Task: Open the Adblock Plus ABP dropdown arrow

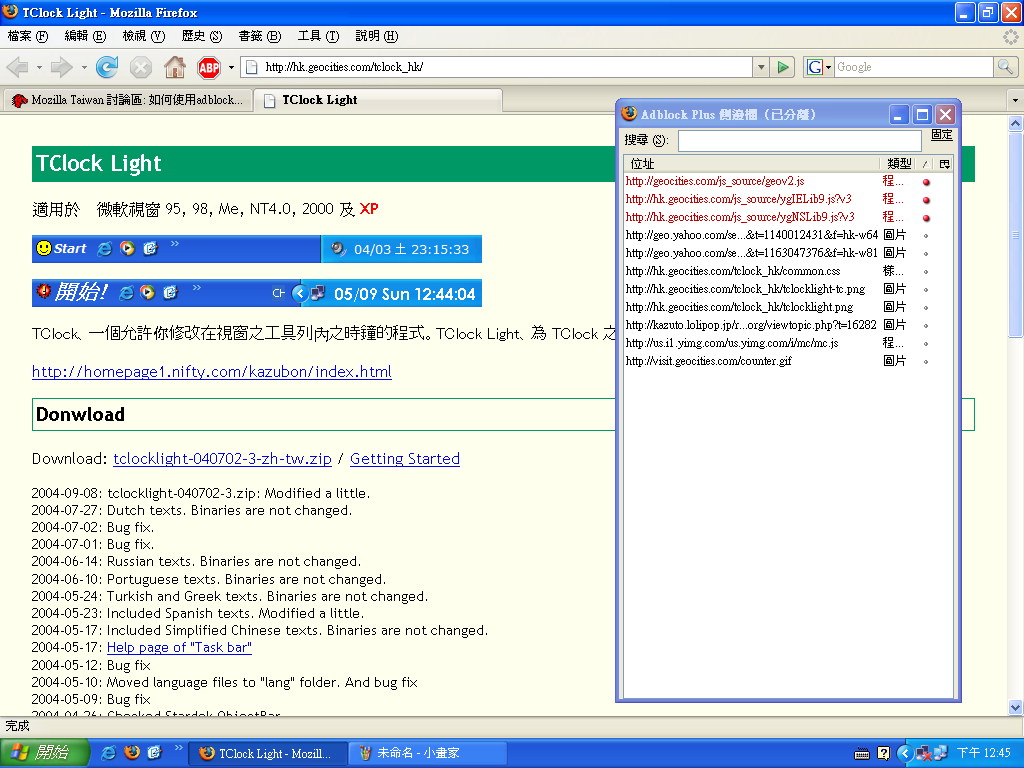Action: pyautogui.click(x=231, y=67)
